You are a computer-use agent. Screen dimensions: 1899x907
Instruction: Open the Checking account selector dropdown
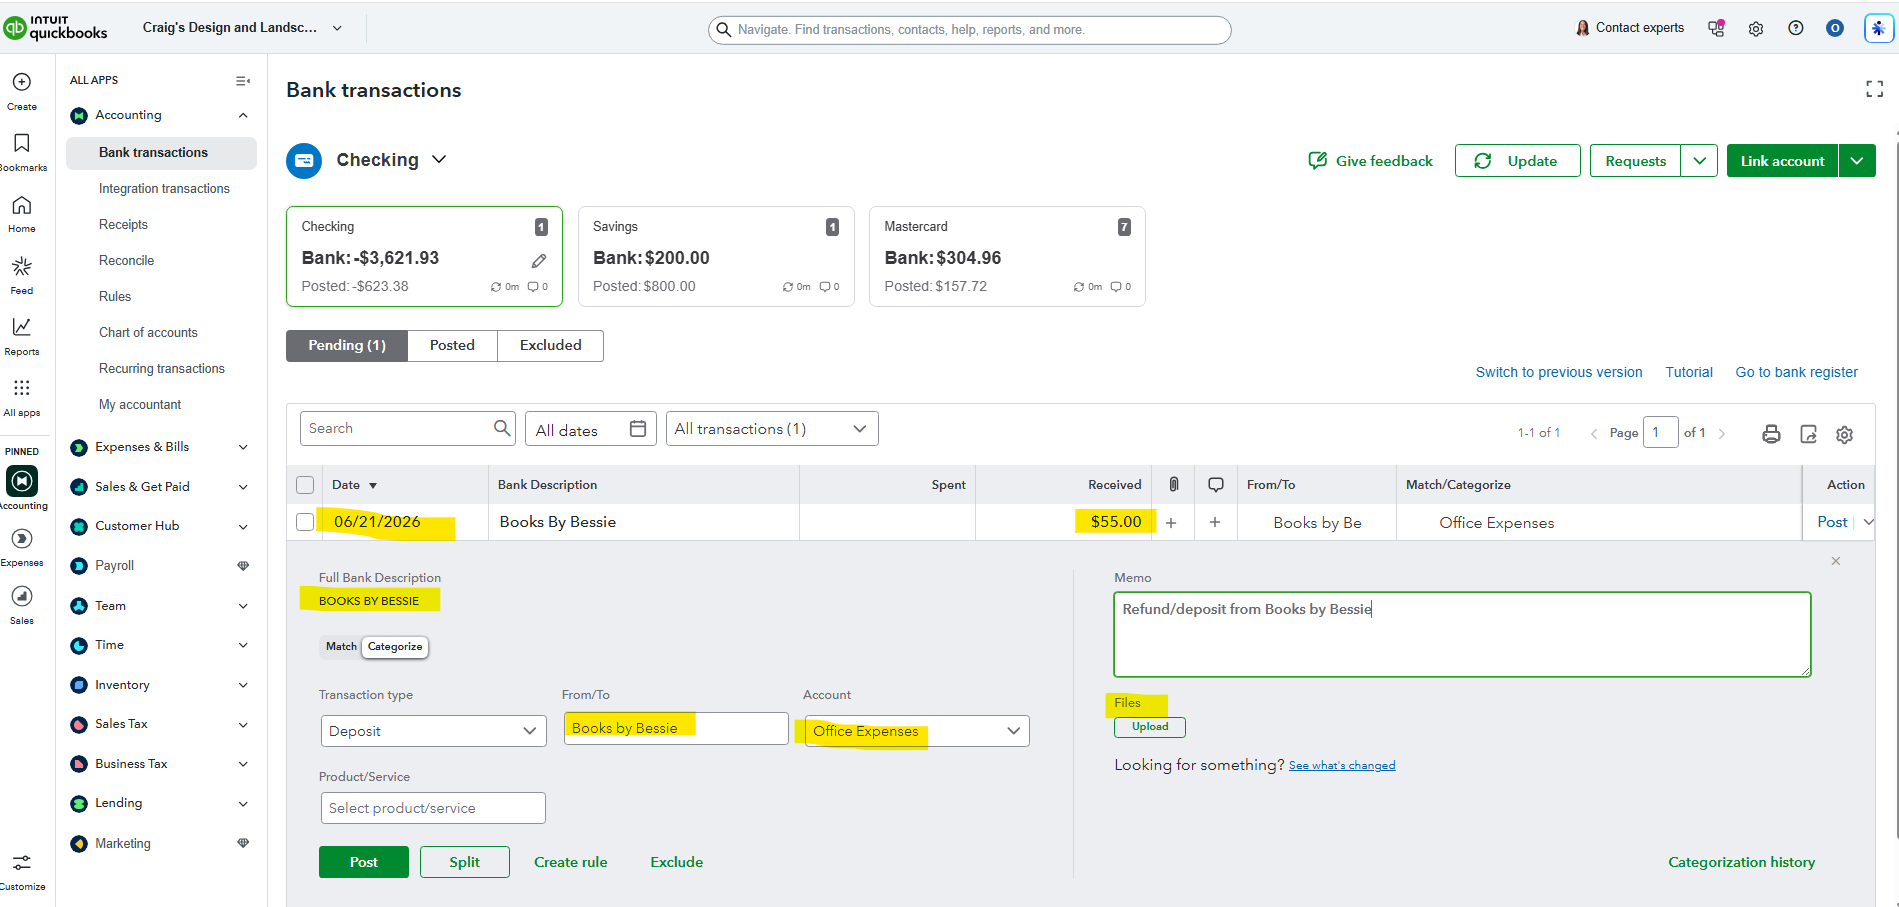pyautogui.click(x=392, y=160)
